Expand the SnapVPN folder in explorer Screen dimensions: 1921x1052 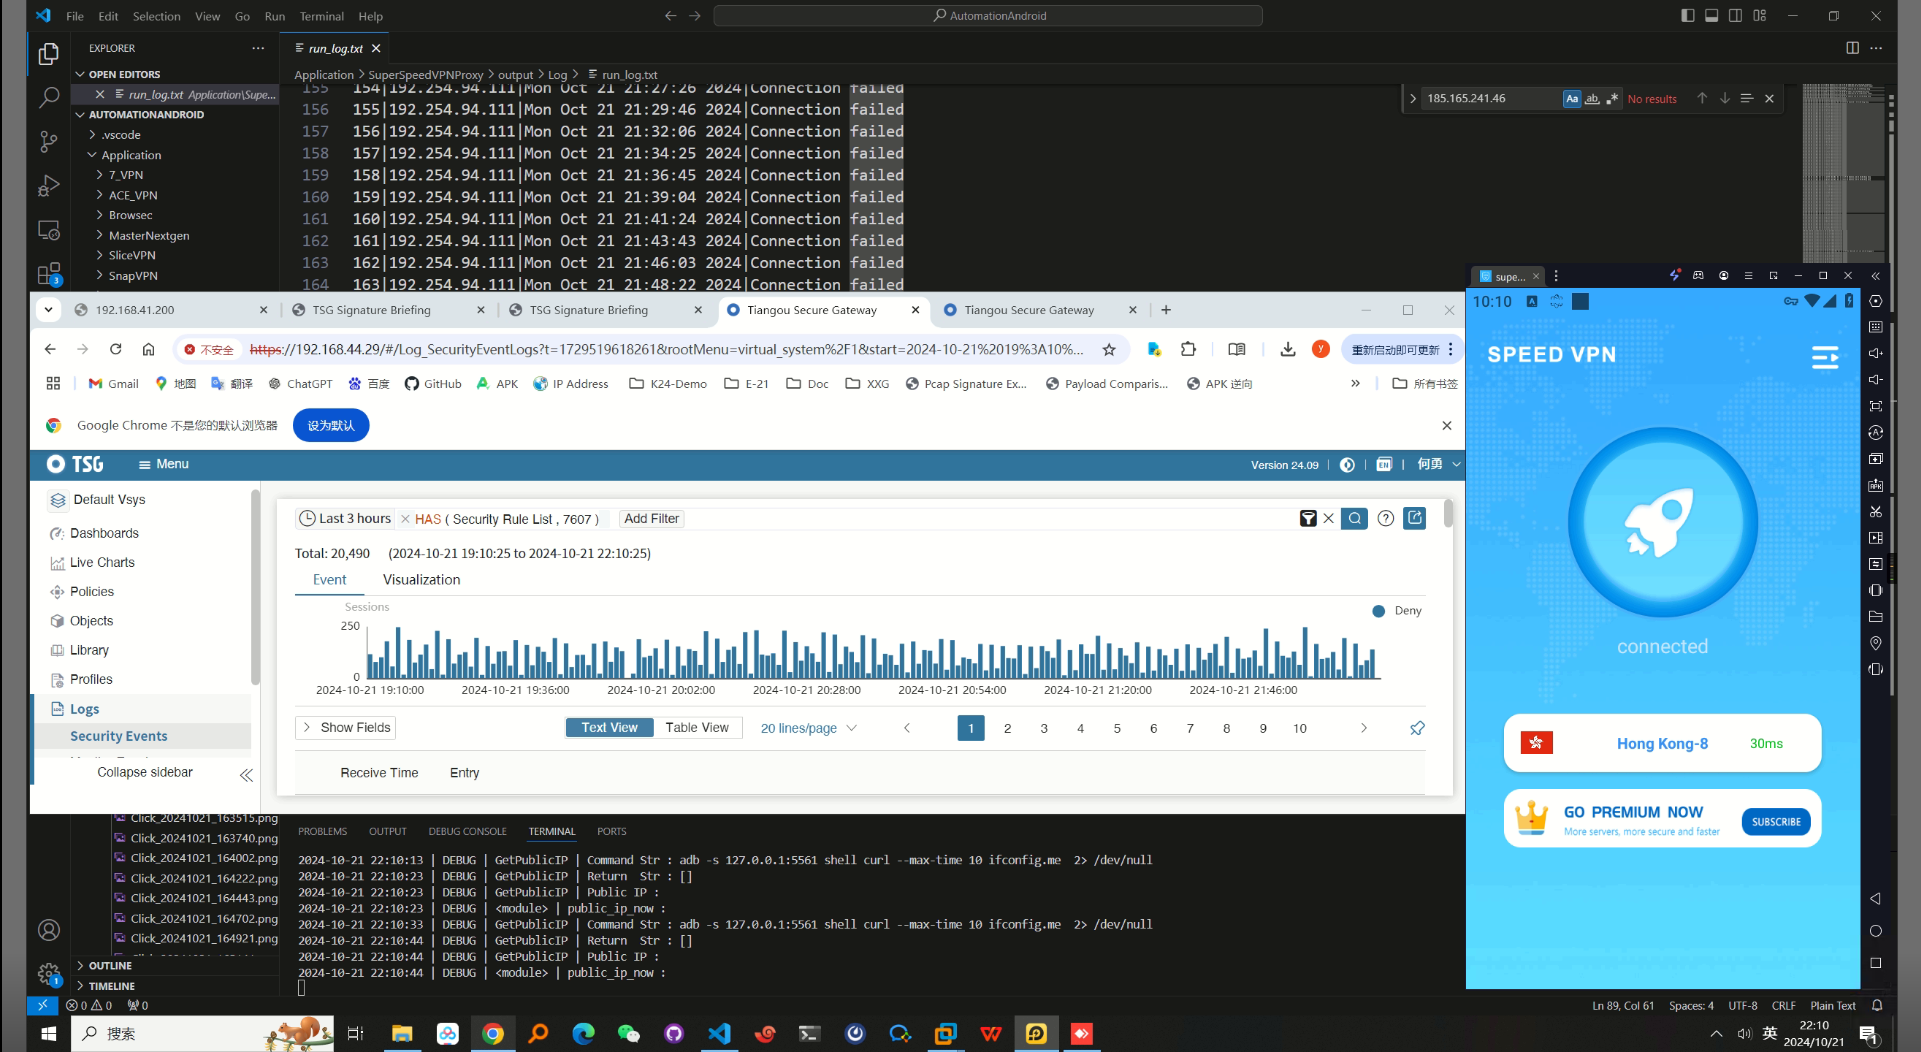point(132,276)
